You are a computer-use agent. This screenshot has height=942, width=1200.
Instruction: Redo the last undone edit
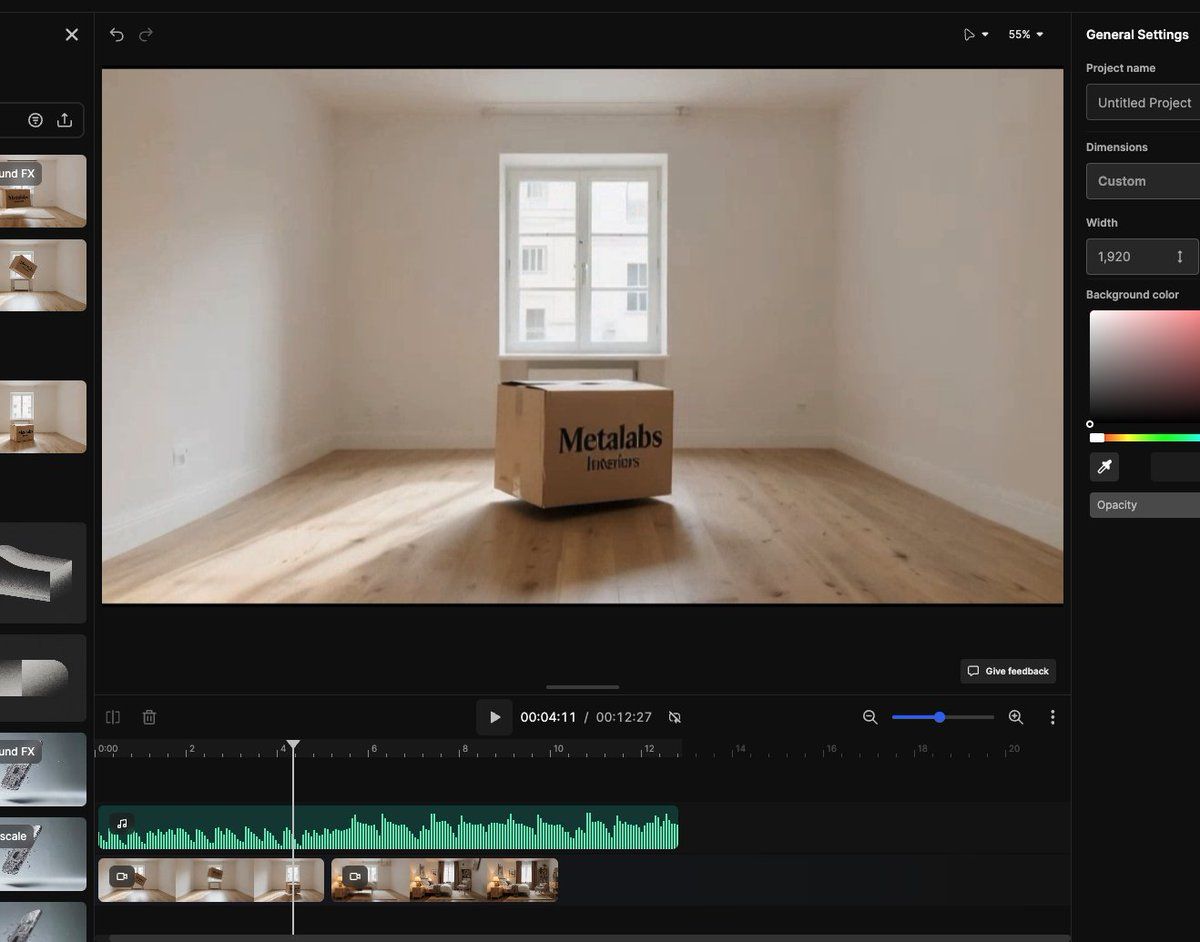point(146,34)
